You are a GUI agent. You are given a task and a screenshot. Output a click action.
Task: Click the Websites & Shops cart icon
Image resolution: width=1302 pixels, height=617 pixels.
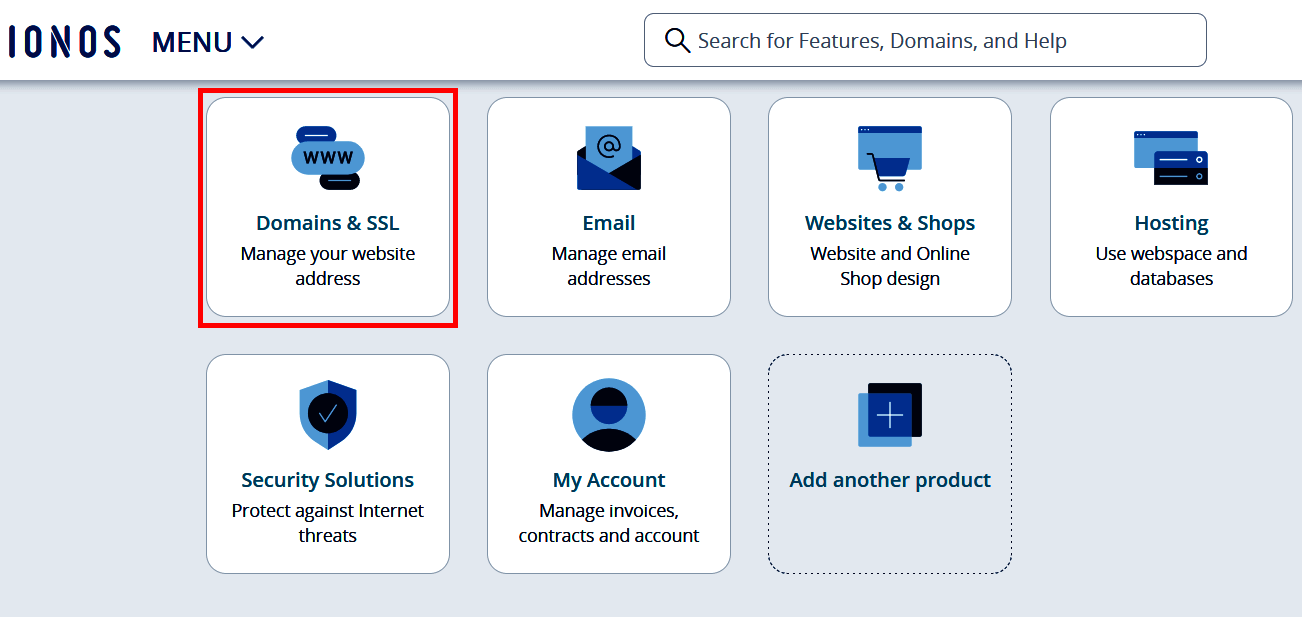coord(890,158)
